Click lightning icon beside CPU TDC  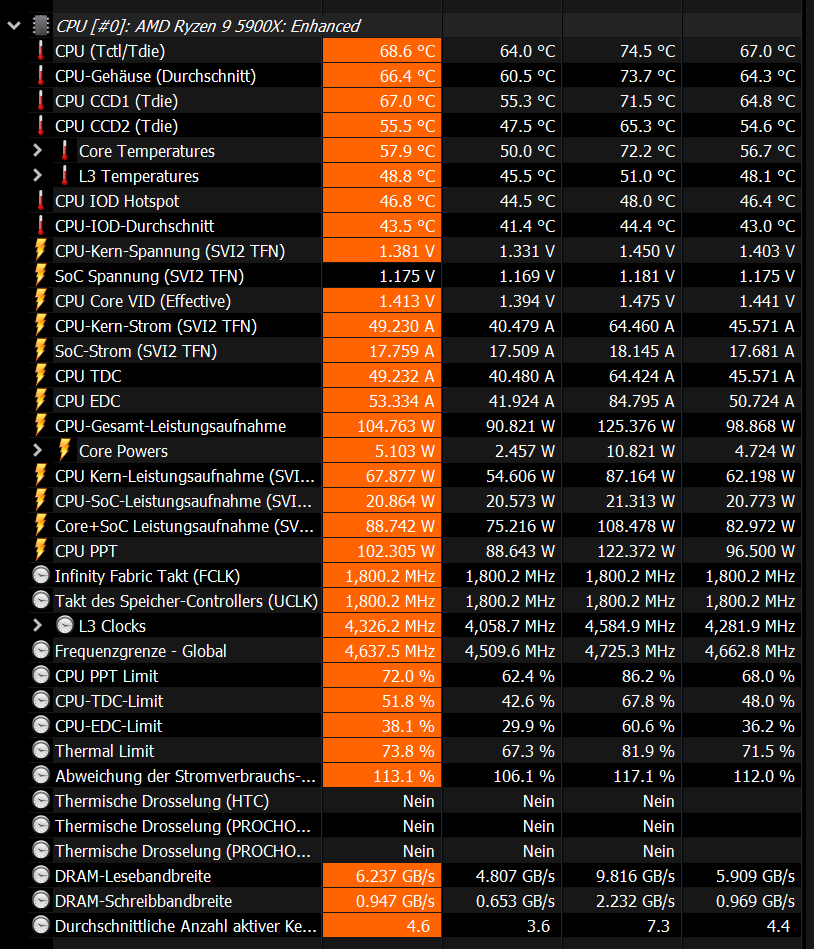click(41, 376)
